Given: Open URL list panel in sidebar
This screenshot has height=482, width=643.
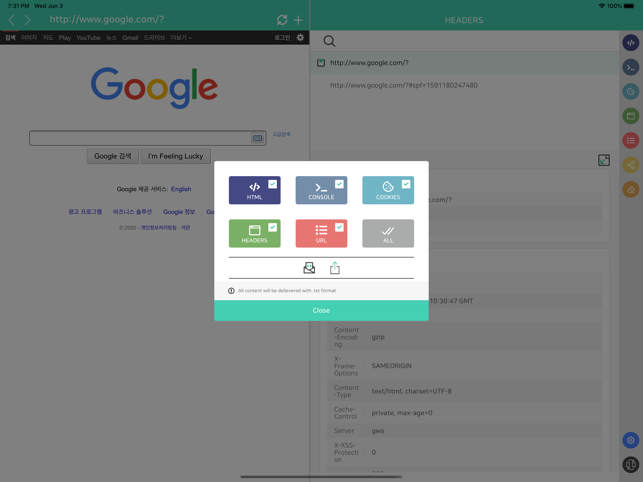Looking at the screenshot, I should pyautogui.click(x=631, y=141).
